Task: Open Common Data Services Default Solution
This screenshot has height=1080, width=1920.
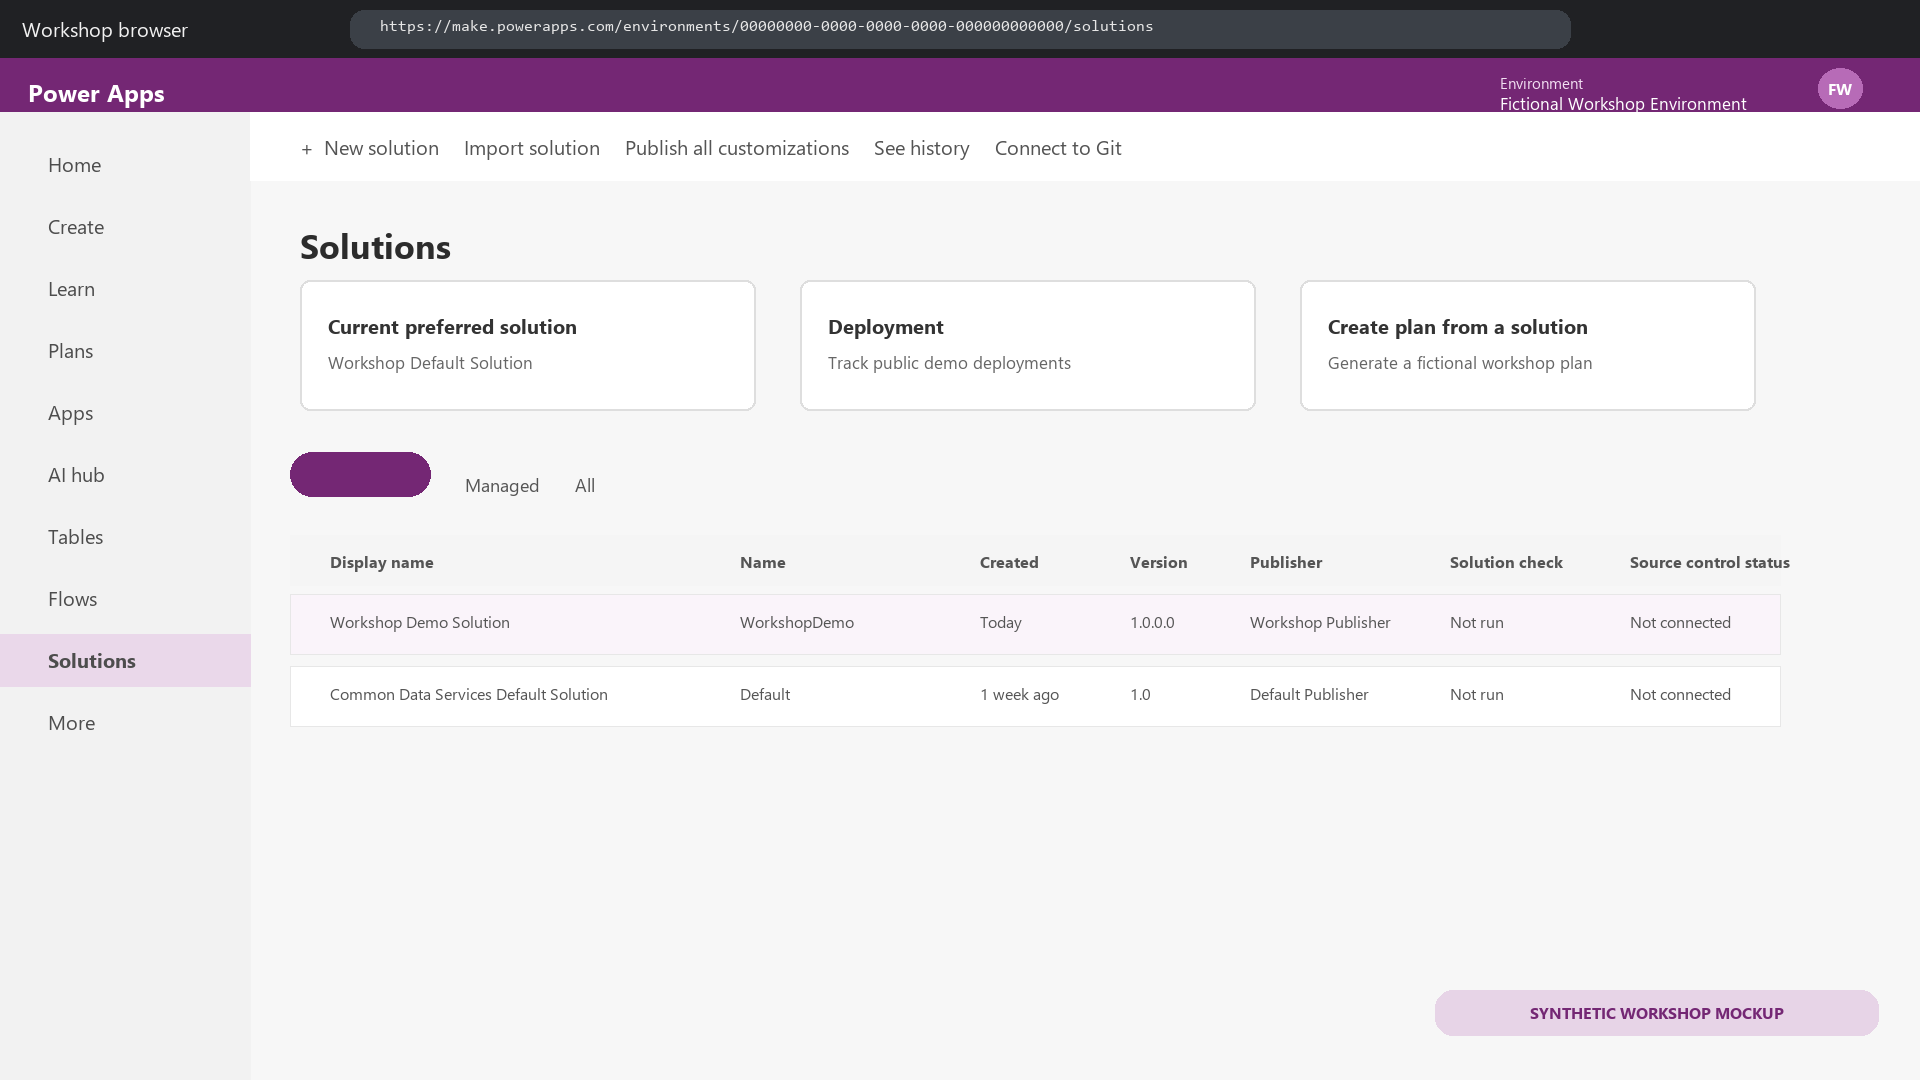Action: click(469, 694)
